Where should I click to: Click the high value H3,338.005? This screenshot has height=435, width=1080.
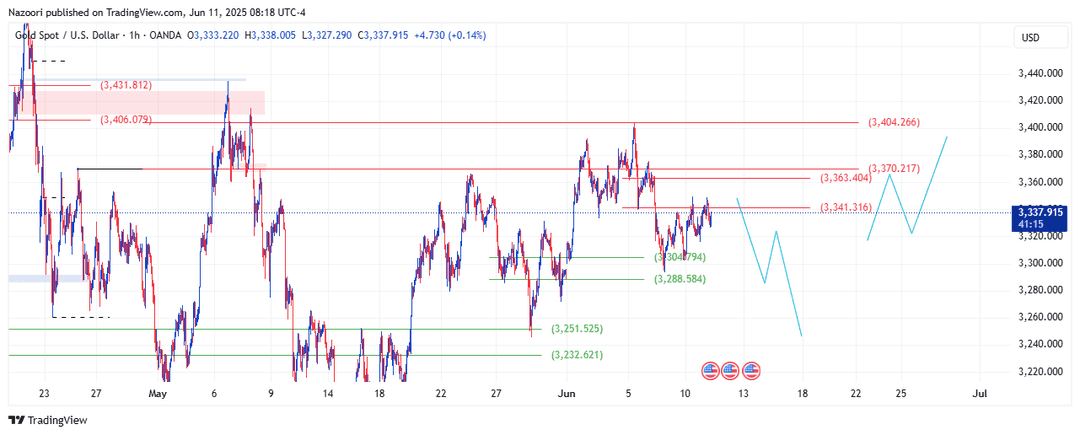pyautogui.click(x=271, y=34)
